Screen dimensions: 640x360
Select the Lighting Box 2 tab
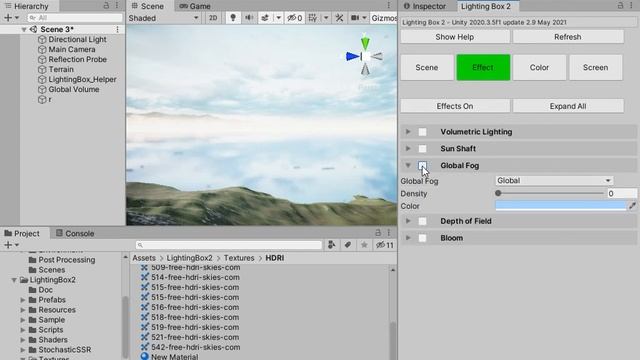click(x=486, y=6)
